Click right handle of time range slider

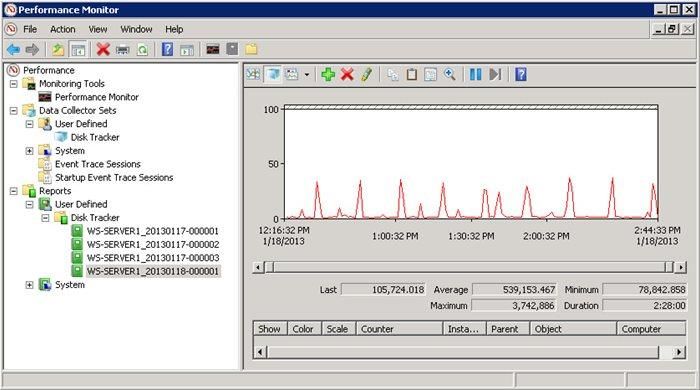pyautogui.click(x=669, y=267)
